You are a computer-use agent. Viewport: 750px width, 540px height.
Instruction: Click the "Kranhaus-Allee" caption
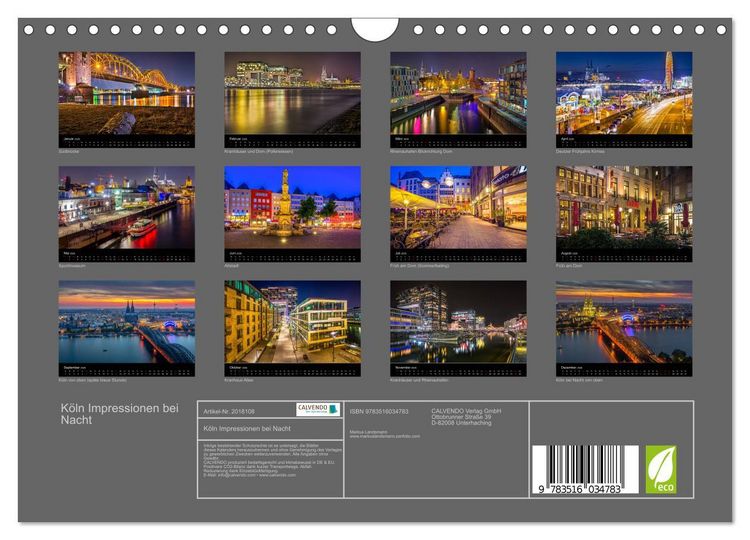[239, 380]
